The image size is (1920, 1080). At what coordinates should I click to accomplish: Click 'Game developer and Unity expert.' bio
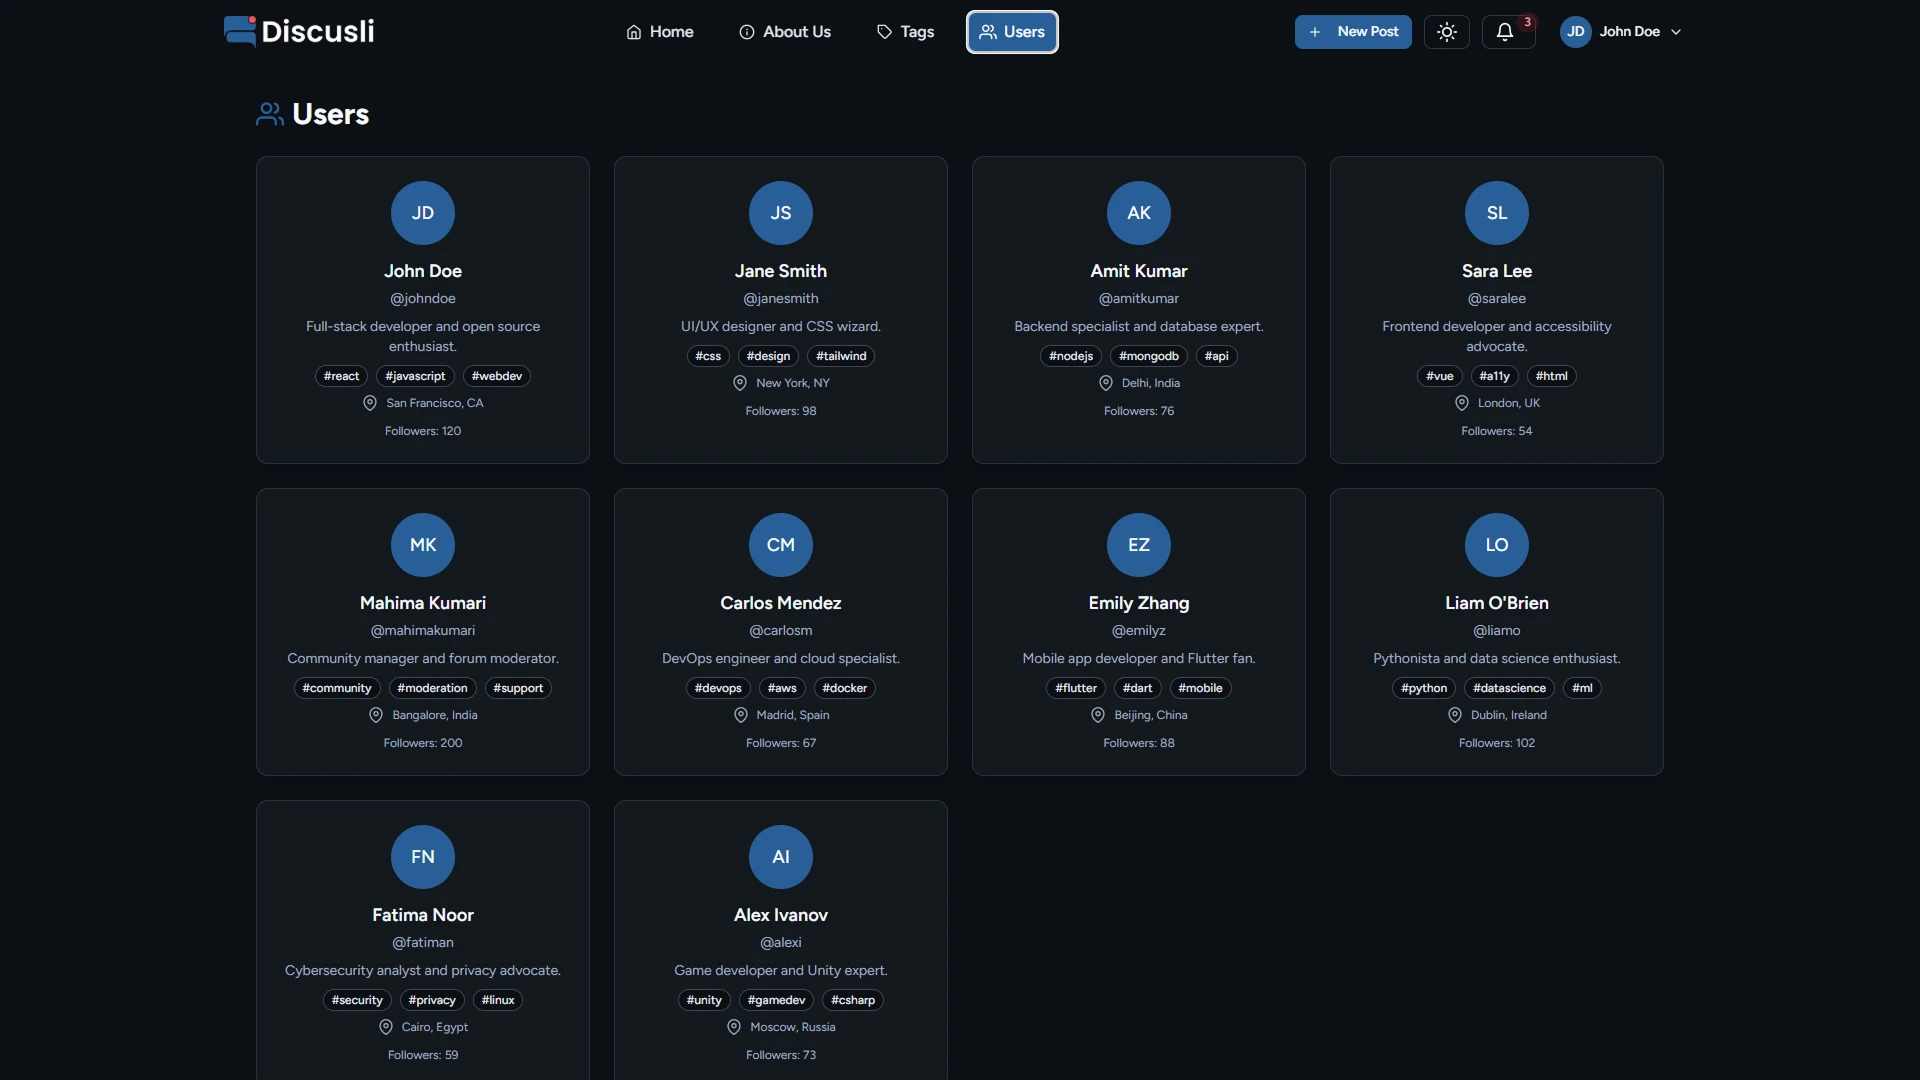[781, 971]
